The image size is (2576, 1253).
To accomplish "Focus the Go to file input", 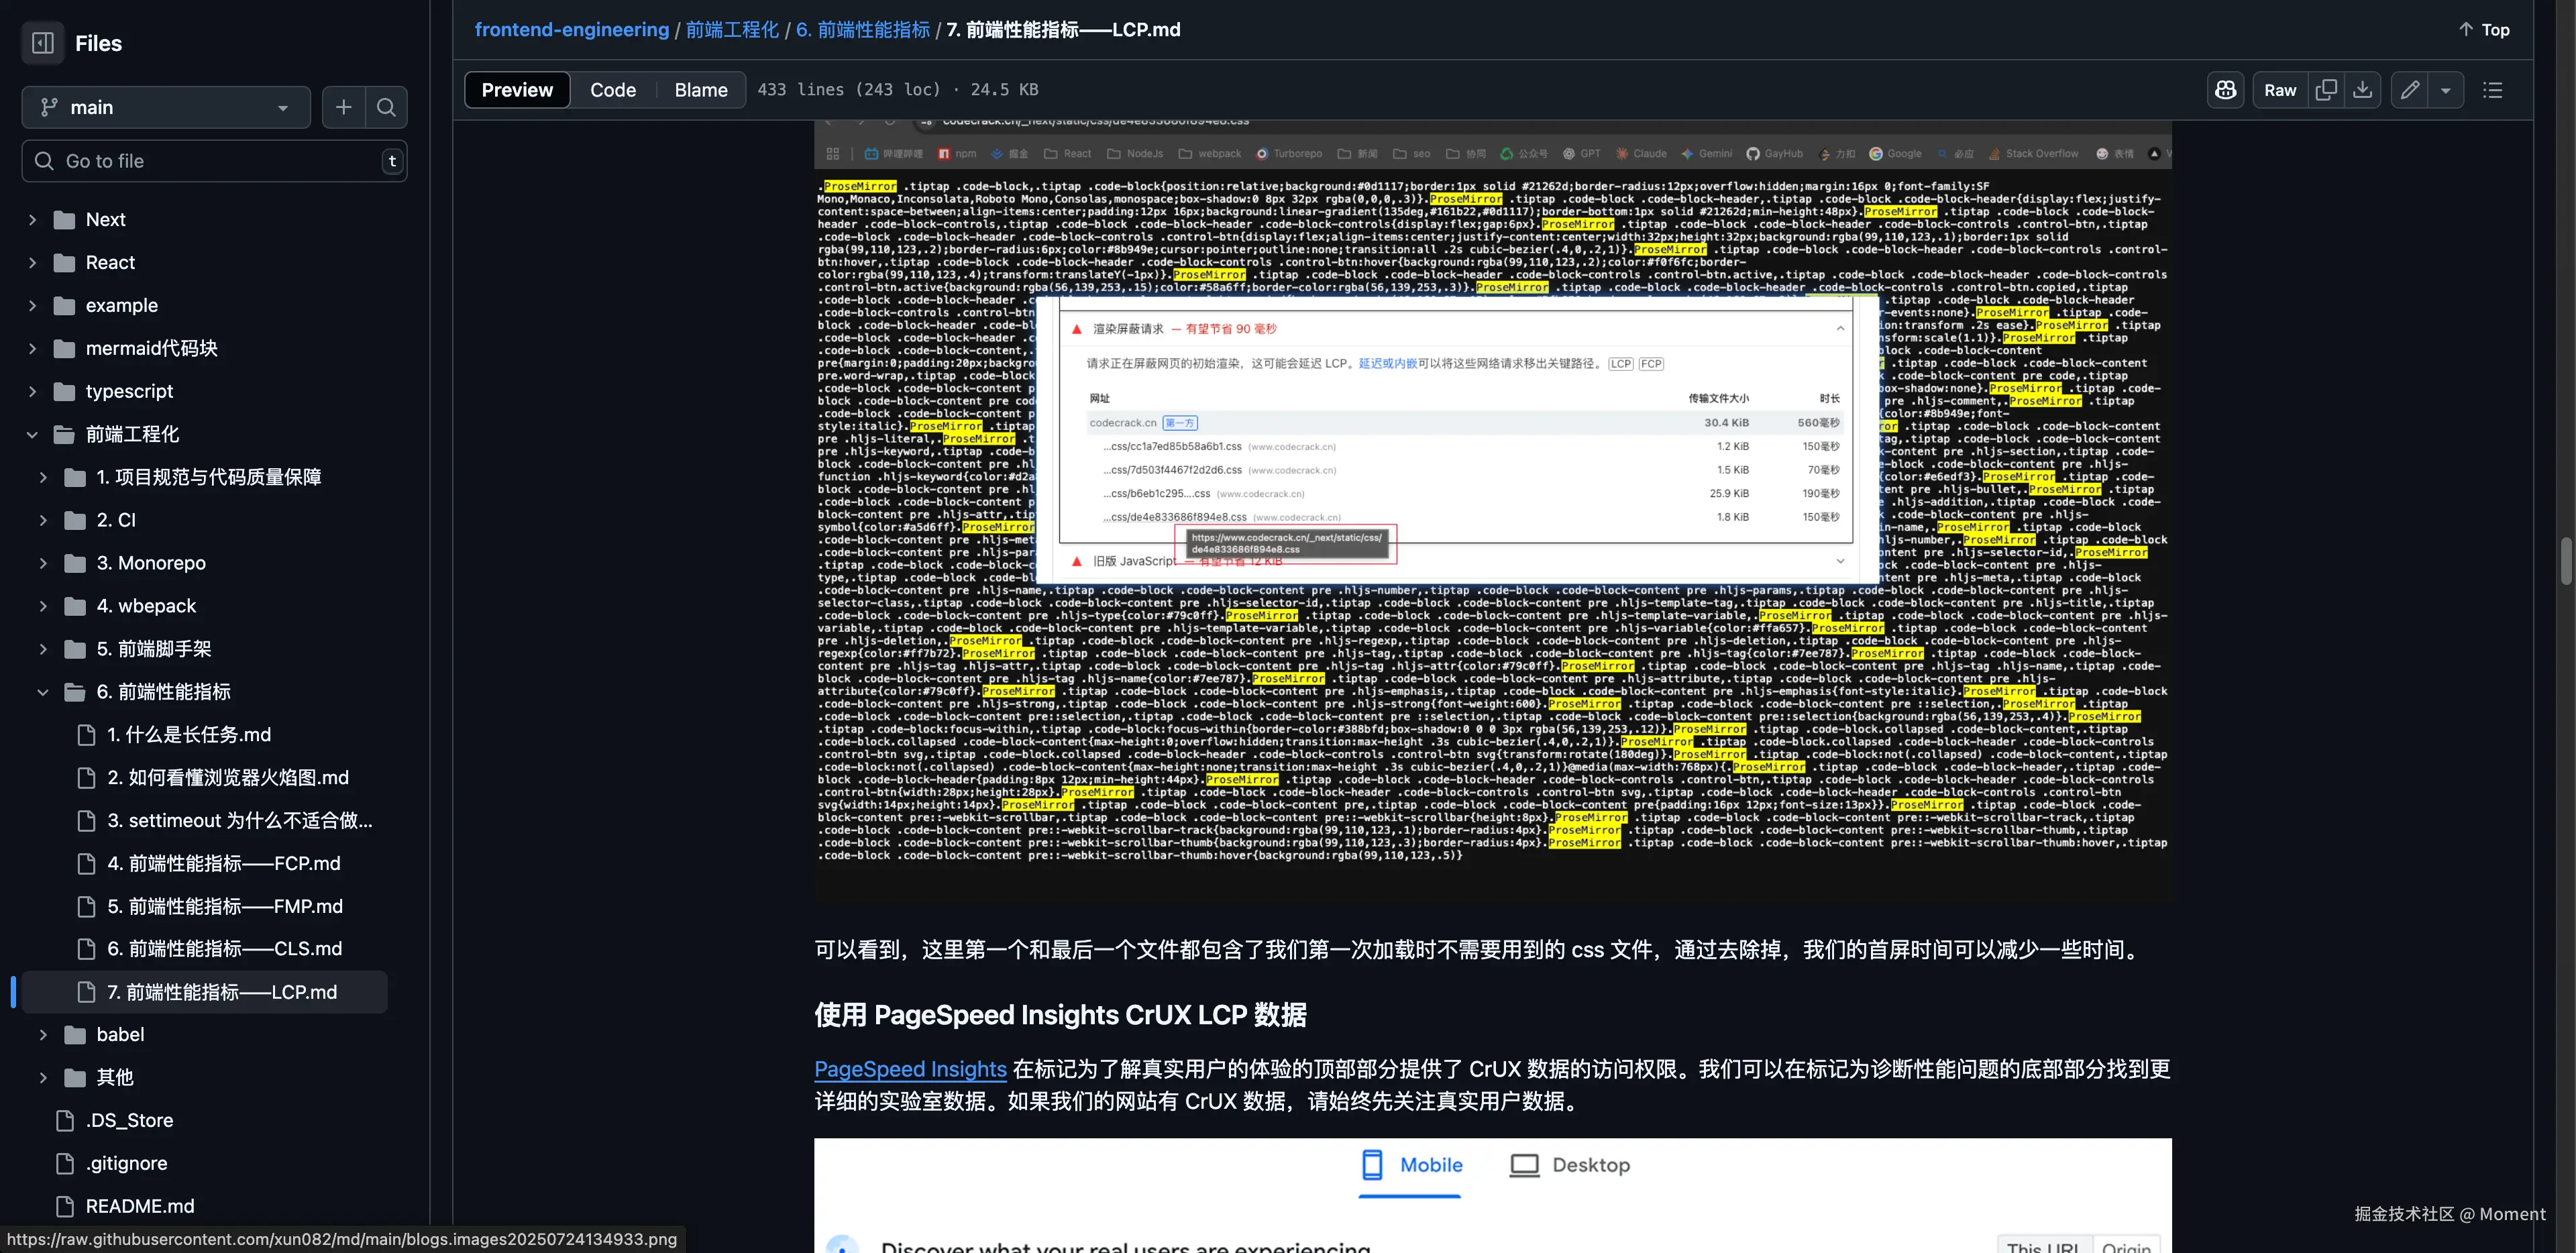I will [x=215, y=161].
